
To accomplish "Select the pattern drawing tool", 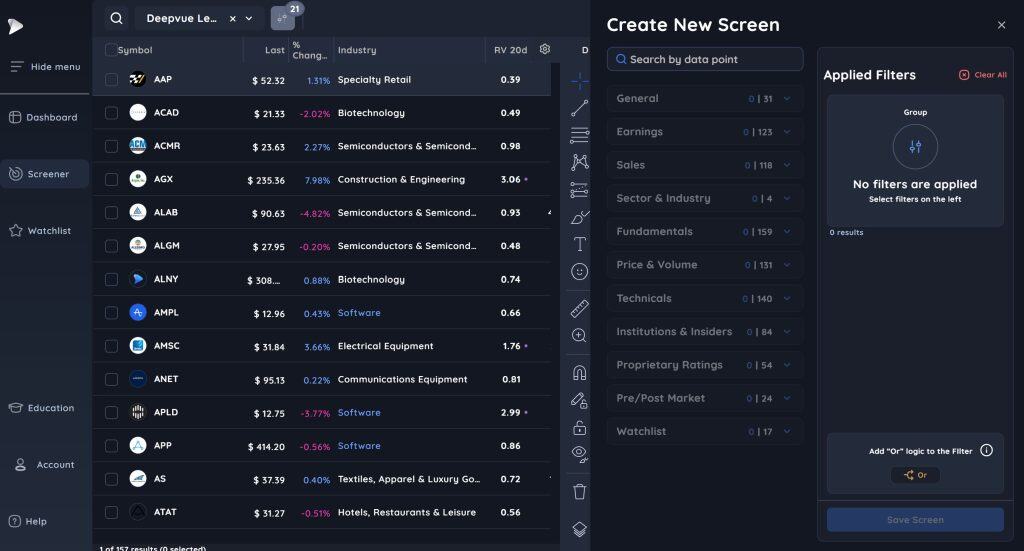I will 579,162.
